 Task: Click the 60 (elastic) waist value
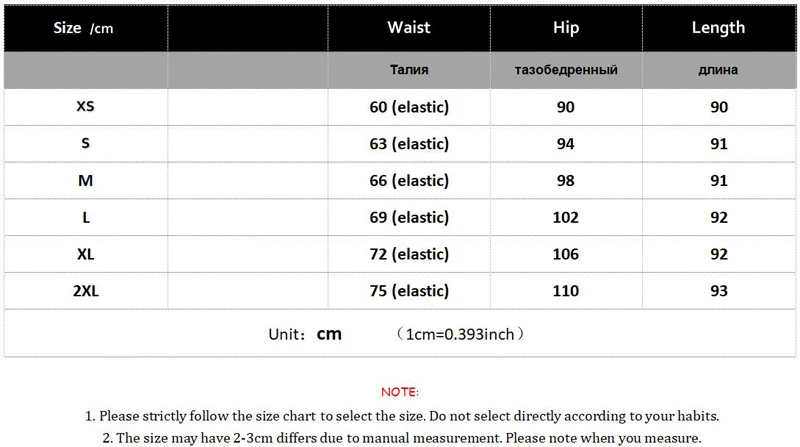coord(409,107)
